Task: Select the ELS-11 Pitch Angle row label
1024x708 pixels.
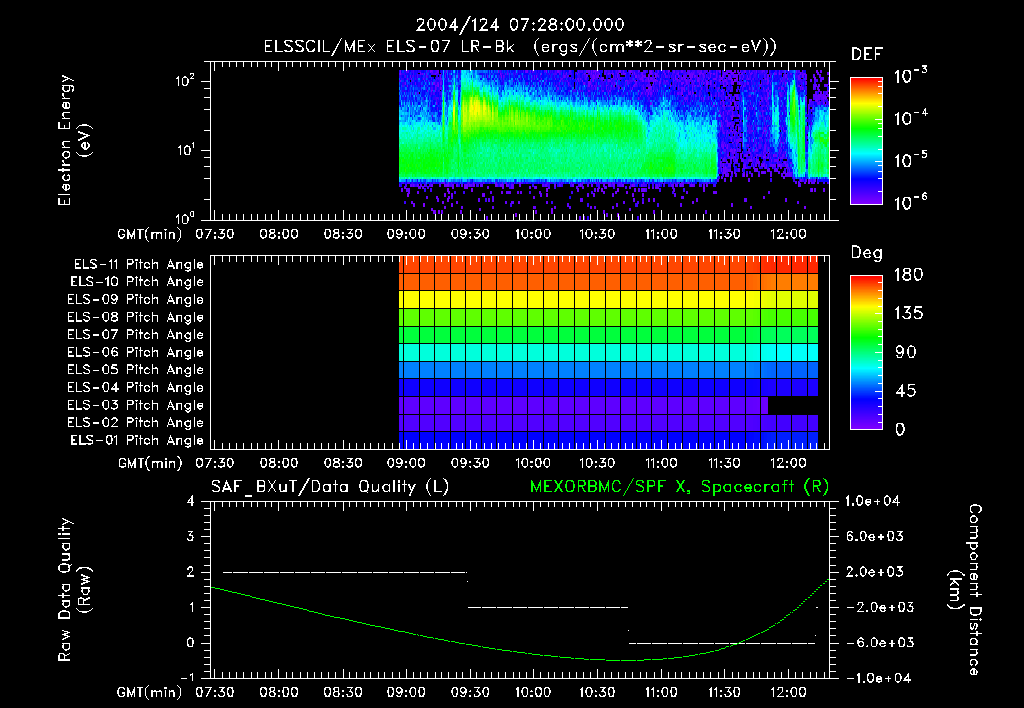Action: pos(138,265)
